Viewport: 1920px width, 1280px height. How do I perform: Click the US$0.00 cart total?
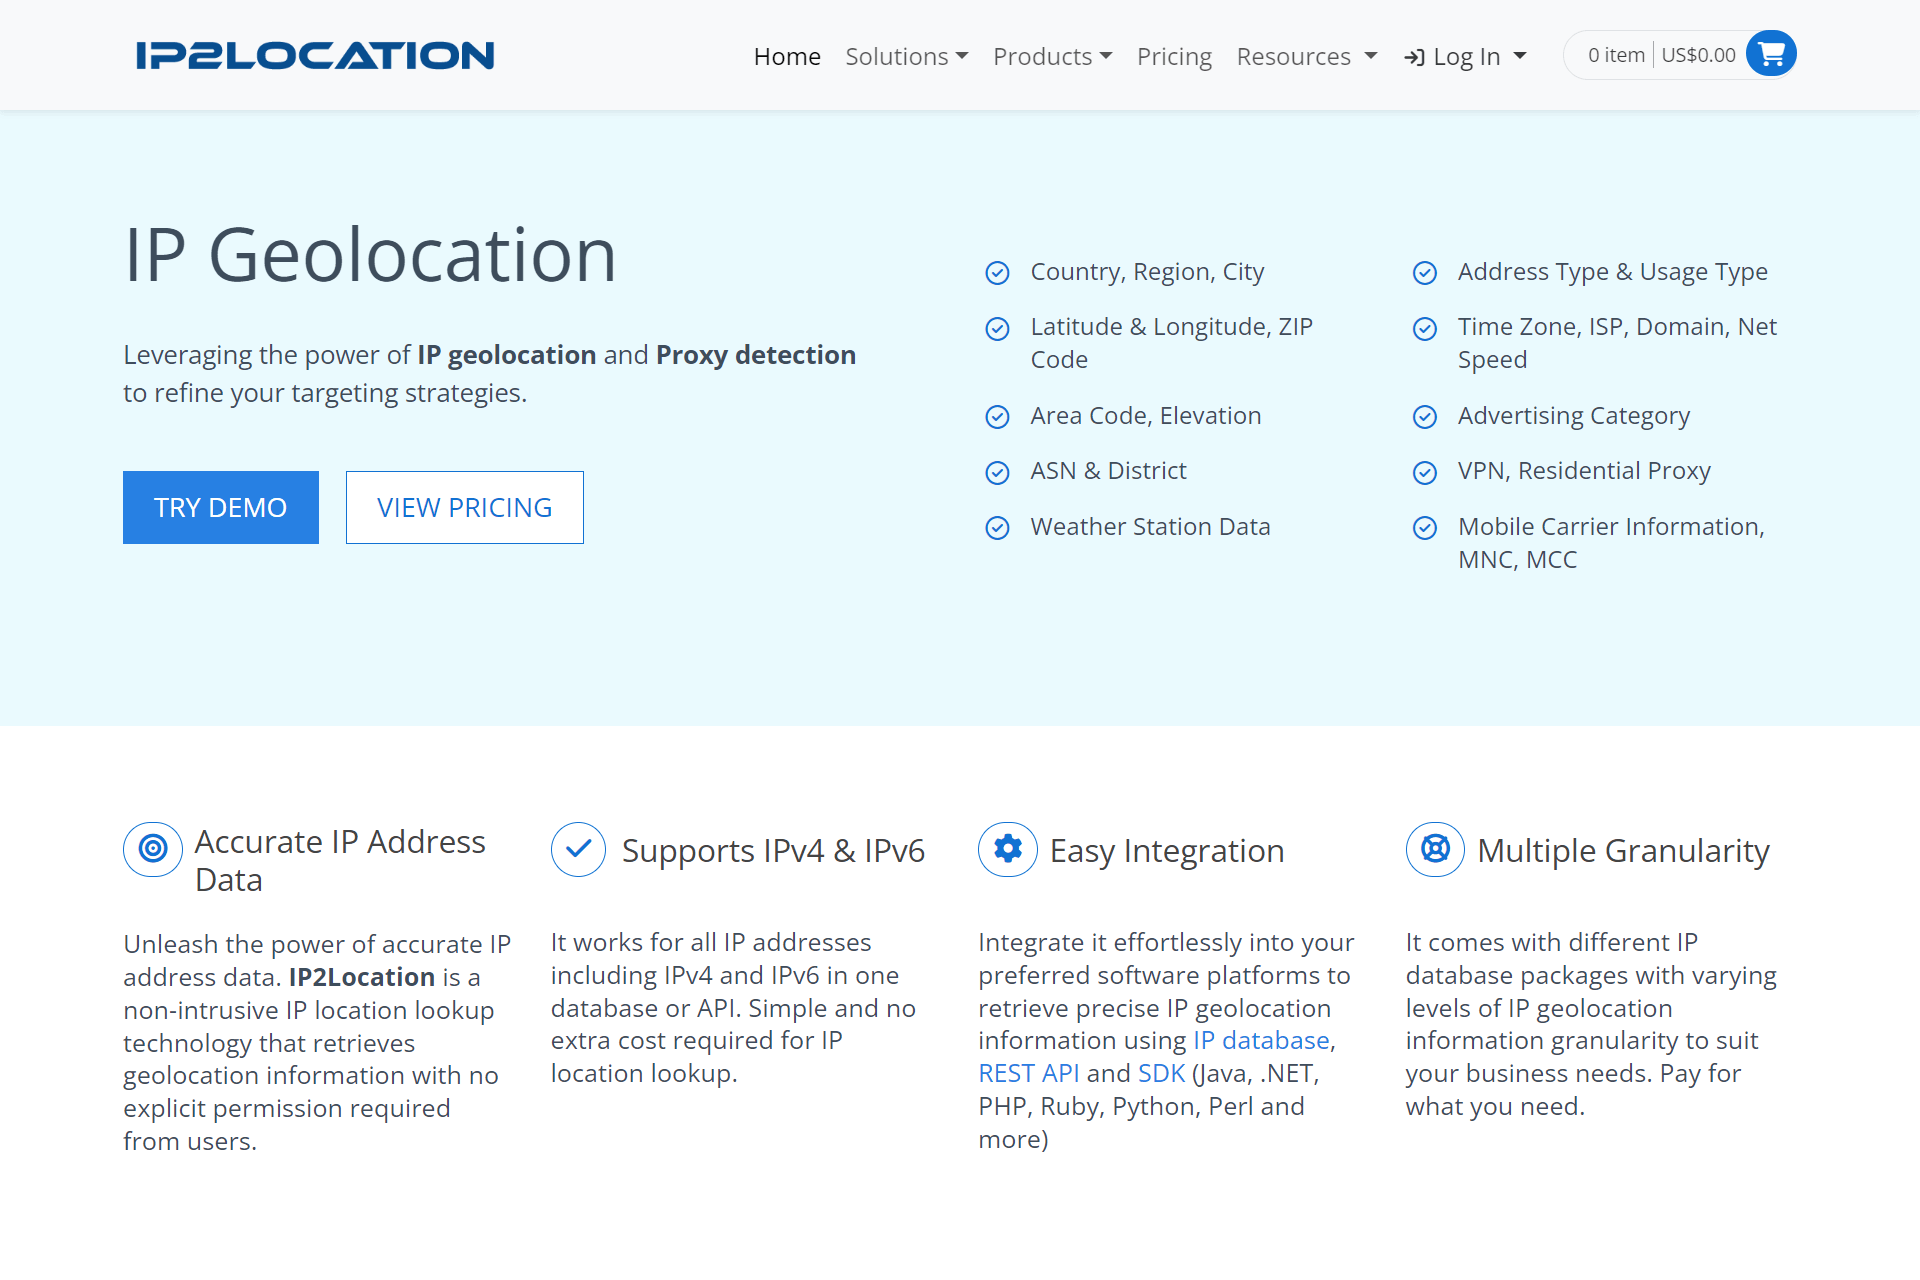coord(1697,55)
